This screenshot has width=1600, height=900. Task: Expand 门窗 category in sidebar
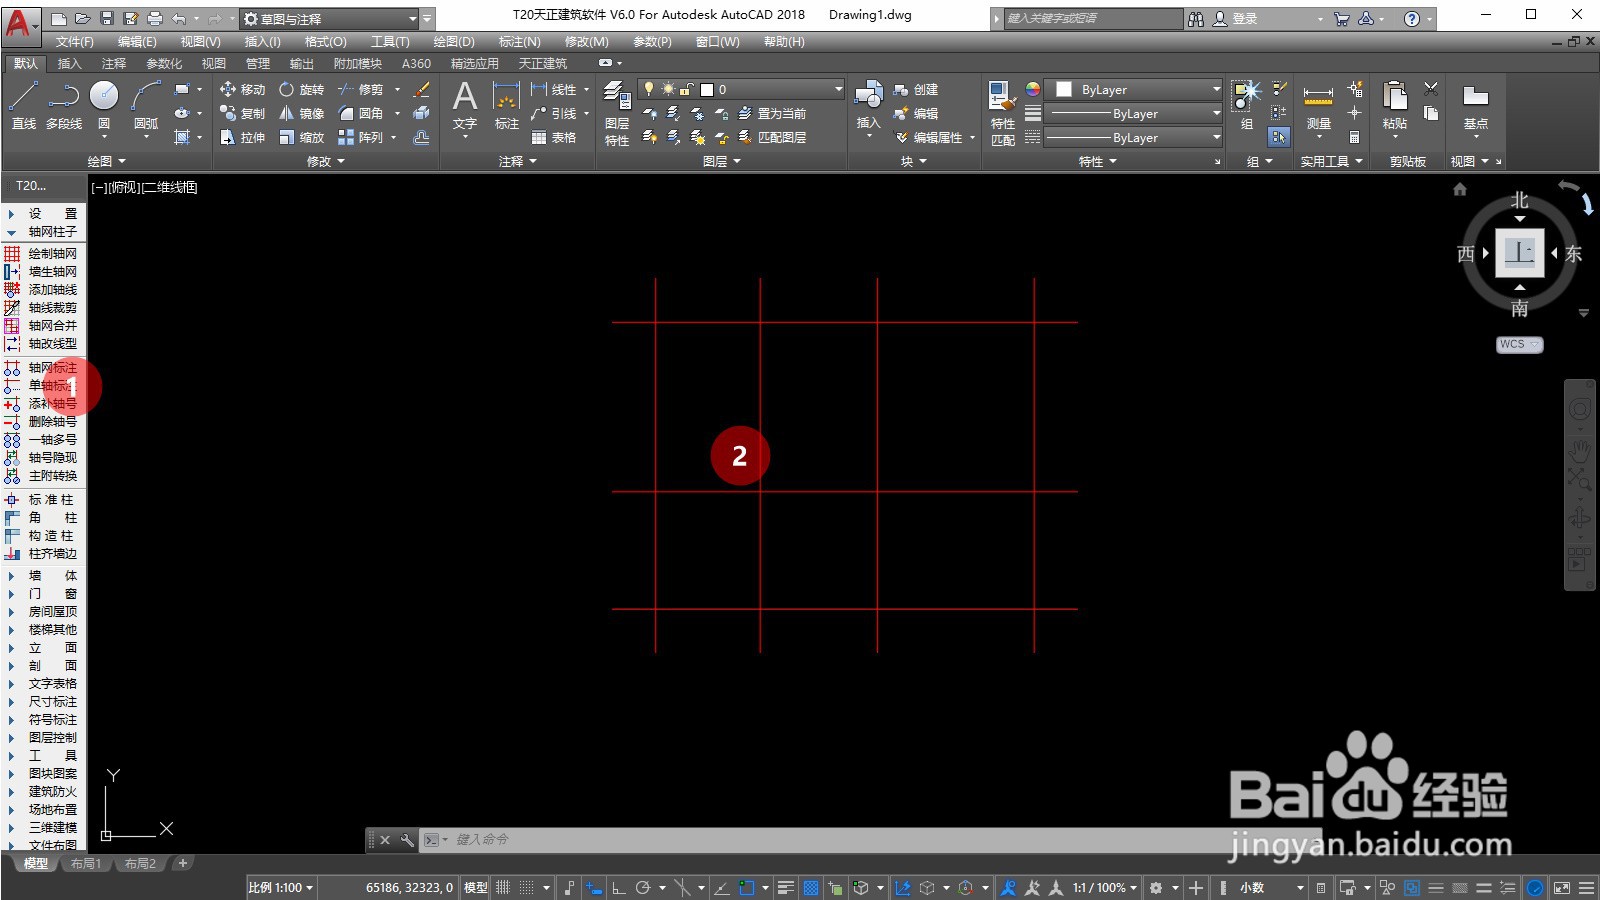click(x=42, y=593)
